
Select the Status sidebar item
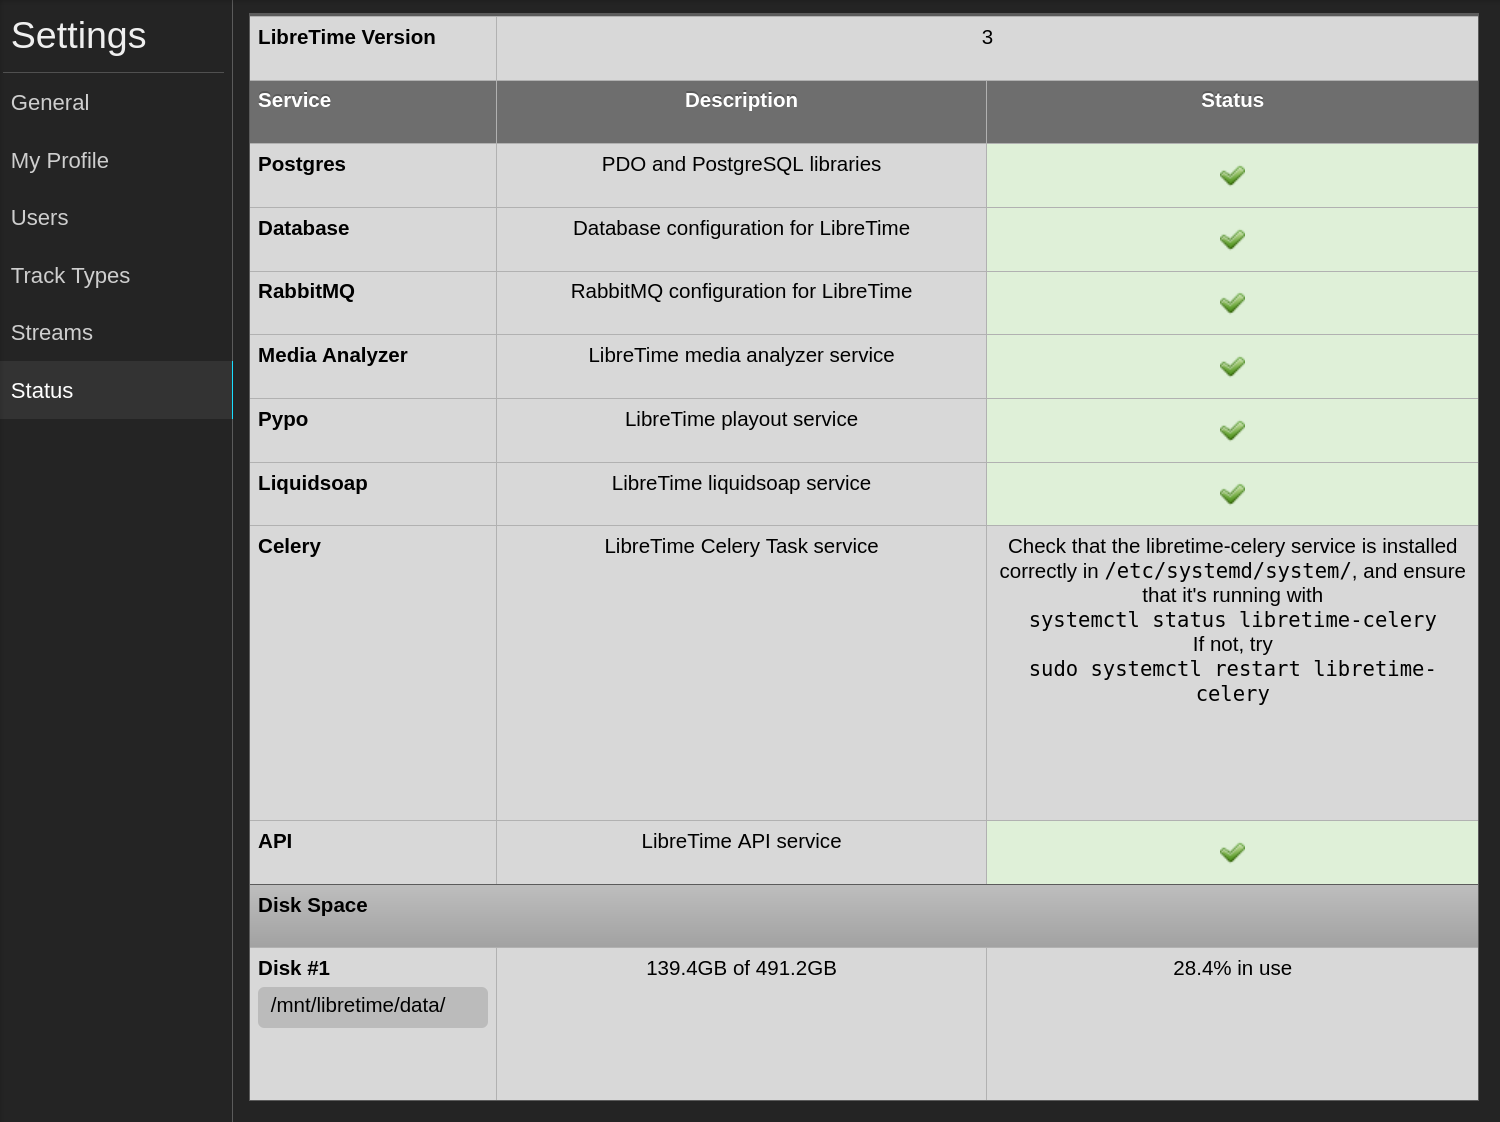42,391
